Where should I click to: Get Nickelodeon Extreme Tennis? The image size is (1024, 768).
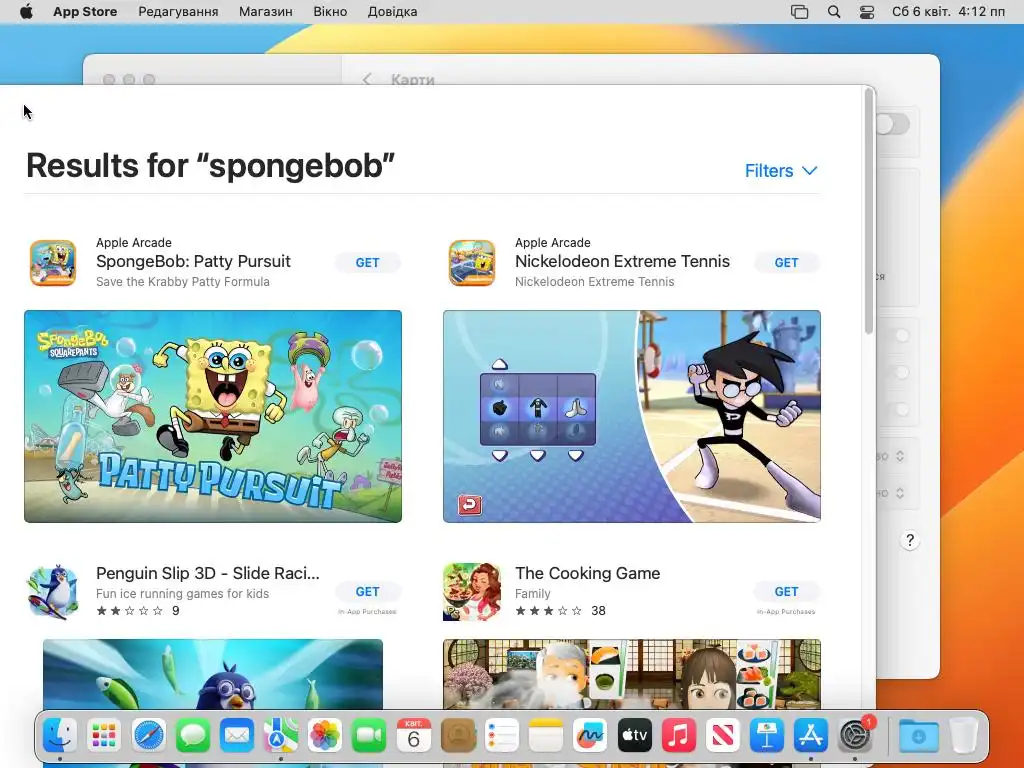786,263
